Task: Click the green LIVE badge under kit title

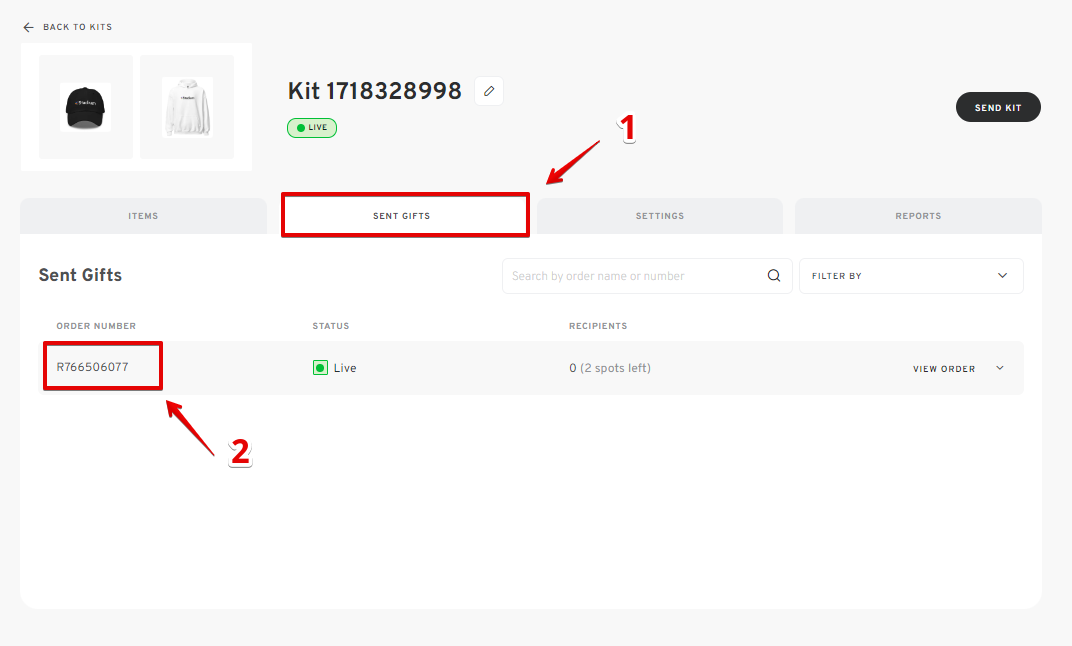Action: 312,128
